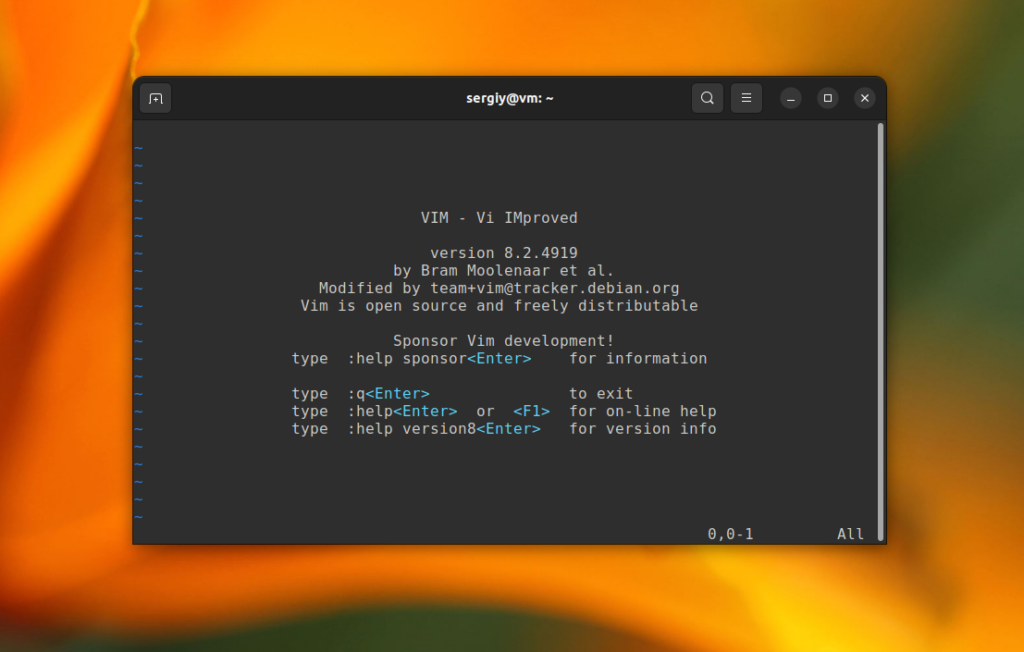Click the line 'by Bram Moolenaar et al.'
Screen dimensions: 1024x652
click(x=504, y=270)
